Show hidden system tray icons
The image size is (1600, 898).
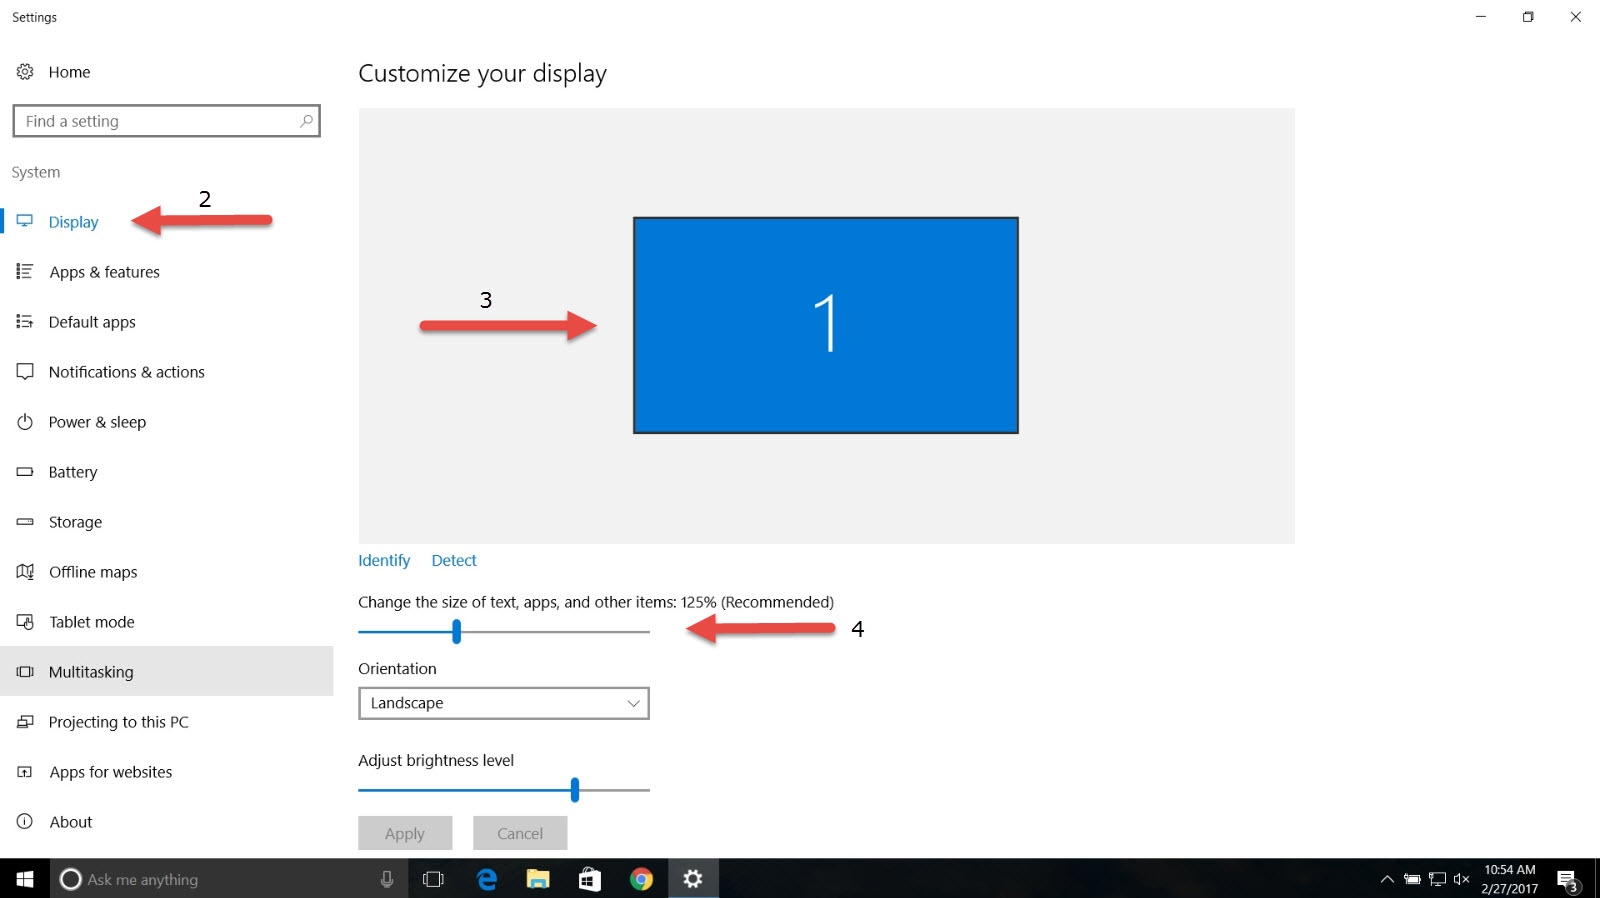coord(1387,880)
